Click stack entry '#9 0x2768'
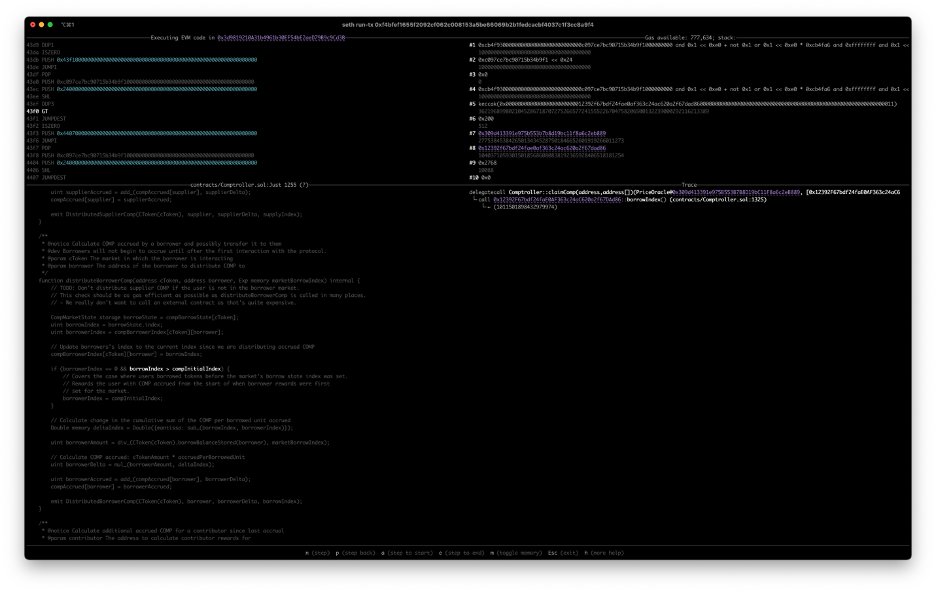Viewport: 936px width, 592px height. [x=482, y=163]
